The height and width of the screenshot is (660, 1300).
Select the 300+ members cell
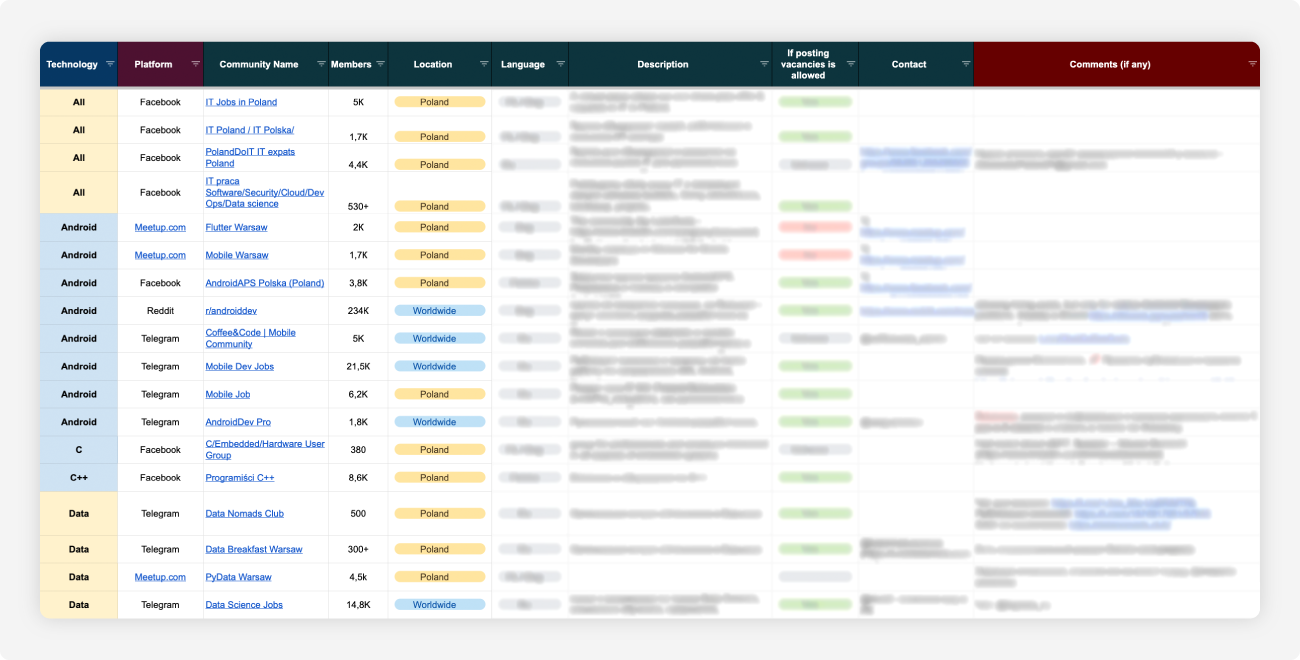click(358, 549)
